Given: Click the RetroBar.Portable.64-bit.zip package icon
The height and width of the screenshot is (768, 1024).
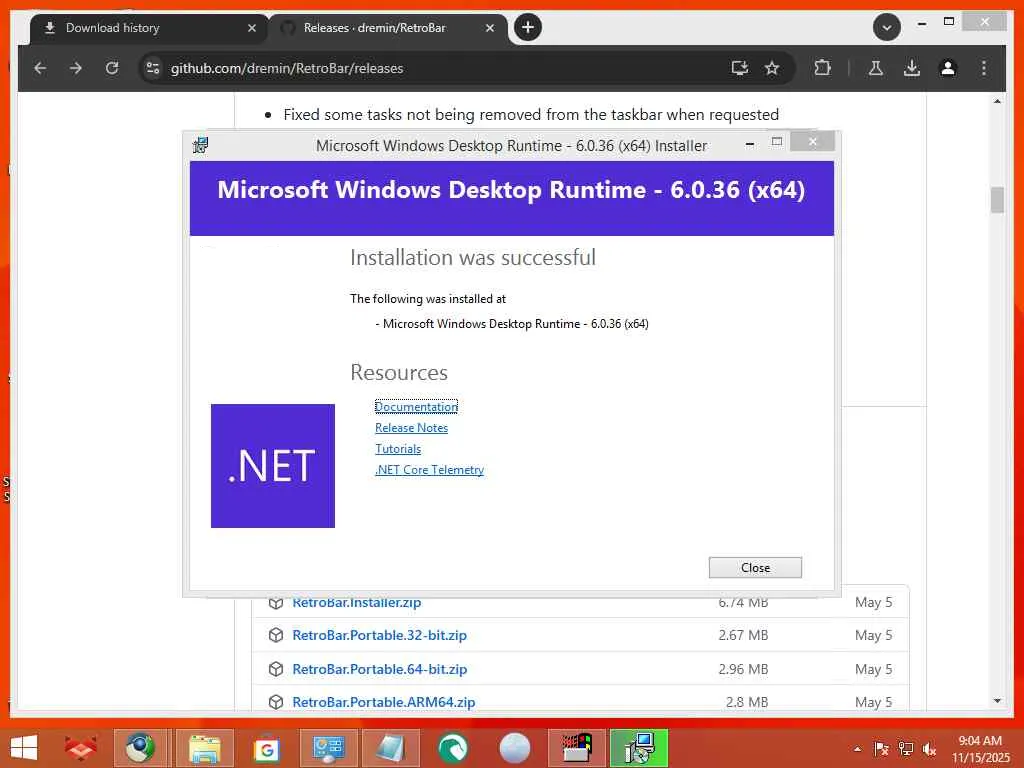Looking at the screenshot, I should [276, 669].
